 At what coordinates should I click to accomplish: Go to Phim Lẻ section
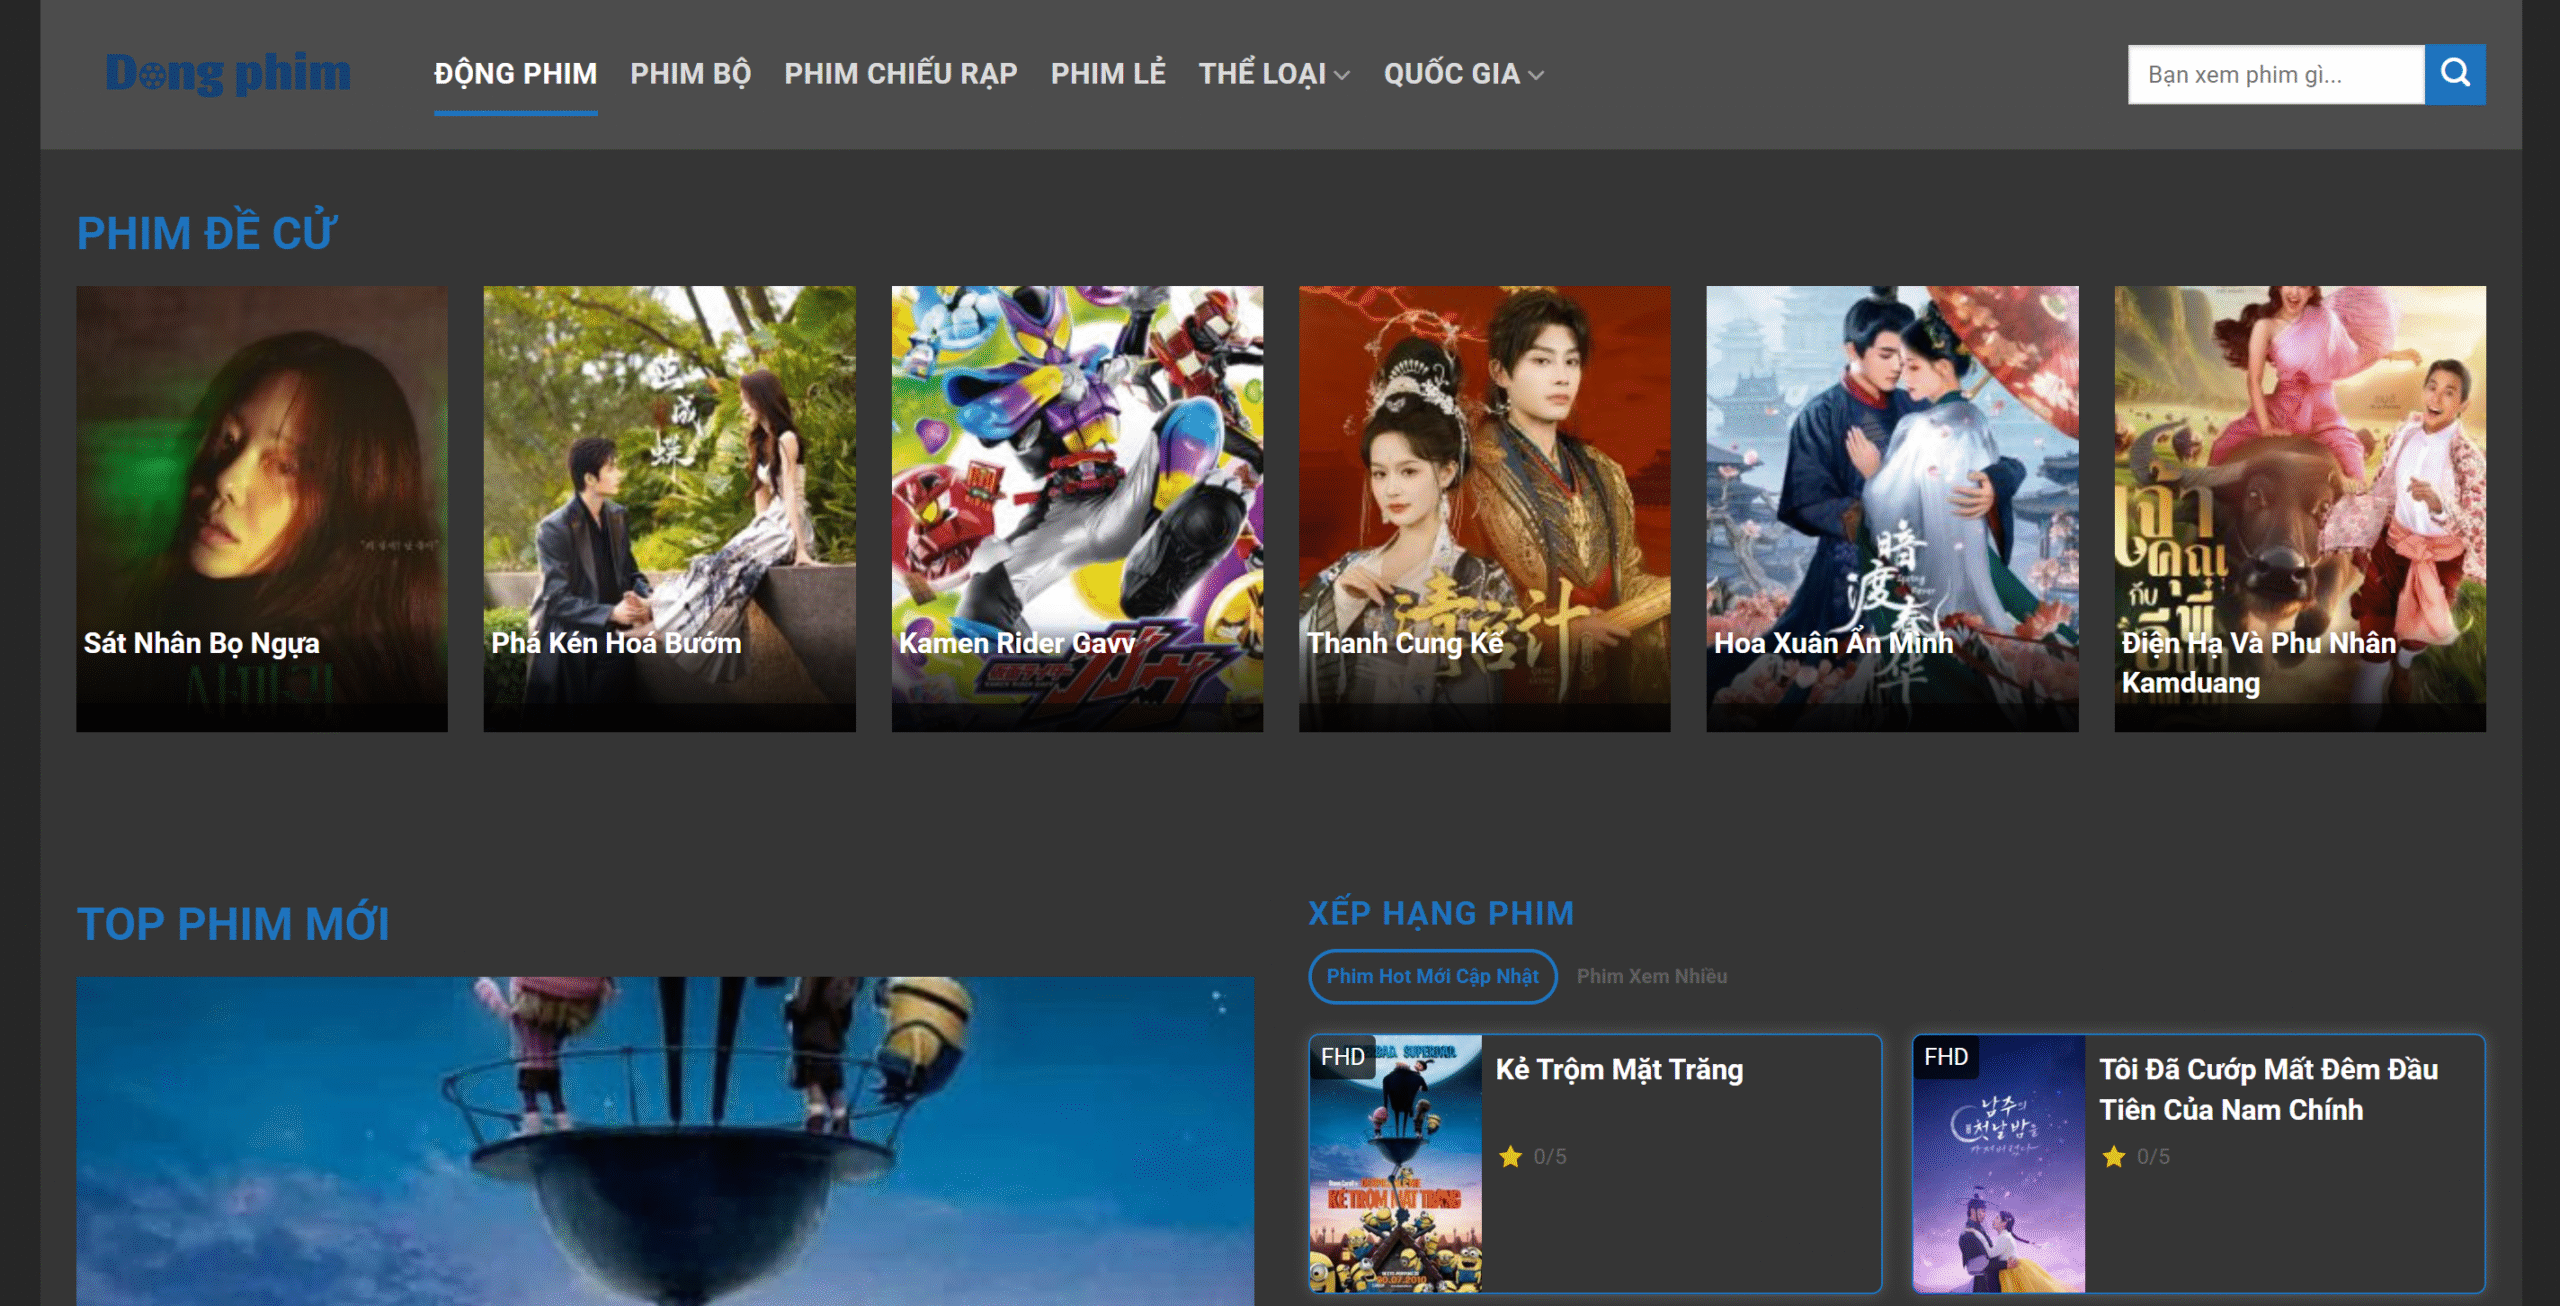[1108, 74]
